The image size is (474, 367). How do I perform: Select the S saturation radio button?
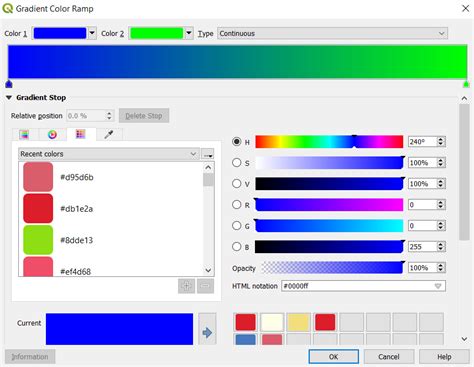tap(236, 163)
